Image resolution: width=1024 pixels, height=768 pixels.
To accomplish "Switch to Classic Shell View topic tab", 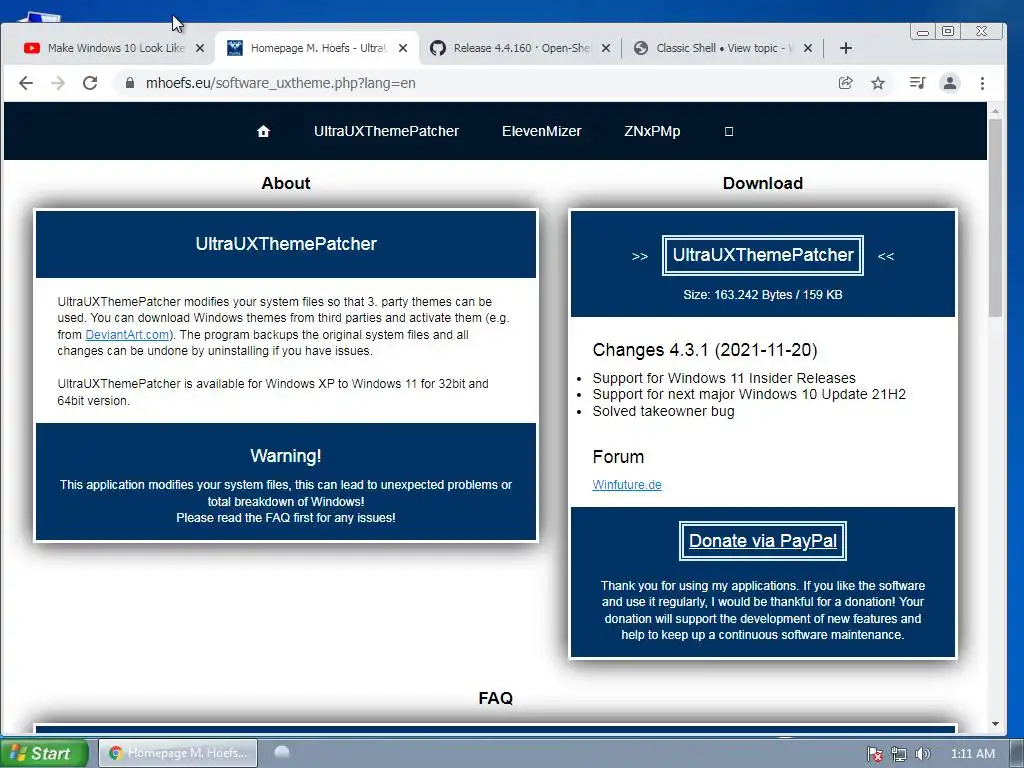I will [x=722, y=48].
